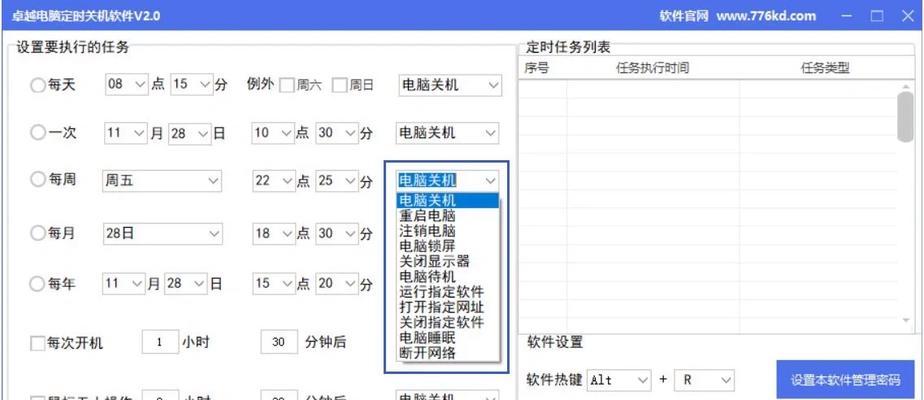The width and height of the screenshot is (924, 400).
Task: Open the 30 minute dropdown in 每月 row
Action: click(x=337, y=234)
